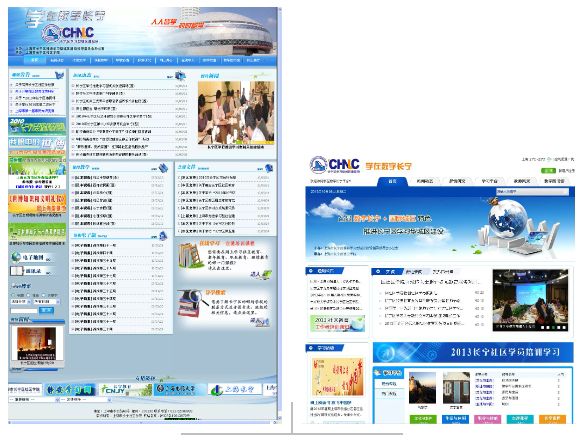The image size is (585, 443).
Task: Open the 电子地图 globe icon link
Action: (16, 258)
